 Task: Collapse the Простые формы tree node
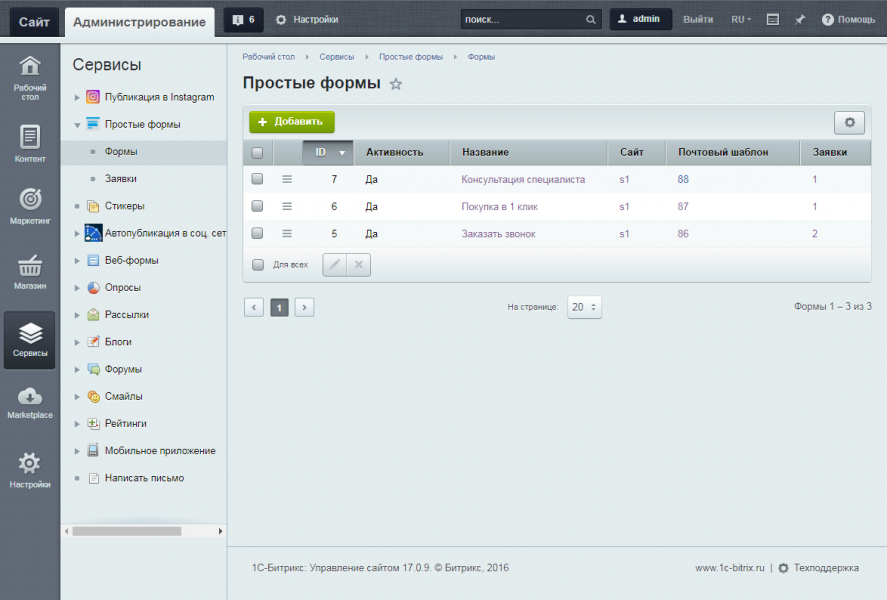pyautogui.click(x=77, y=125)
